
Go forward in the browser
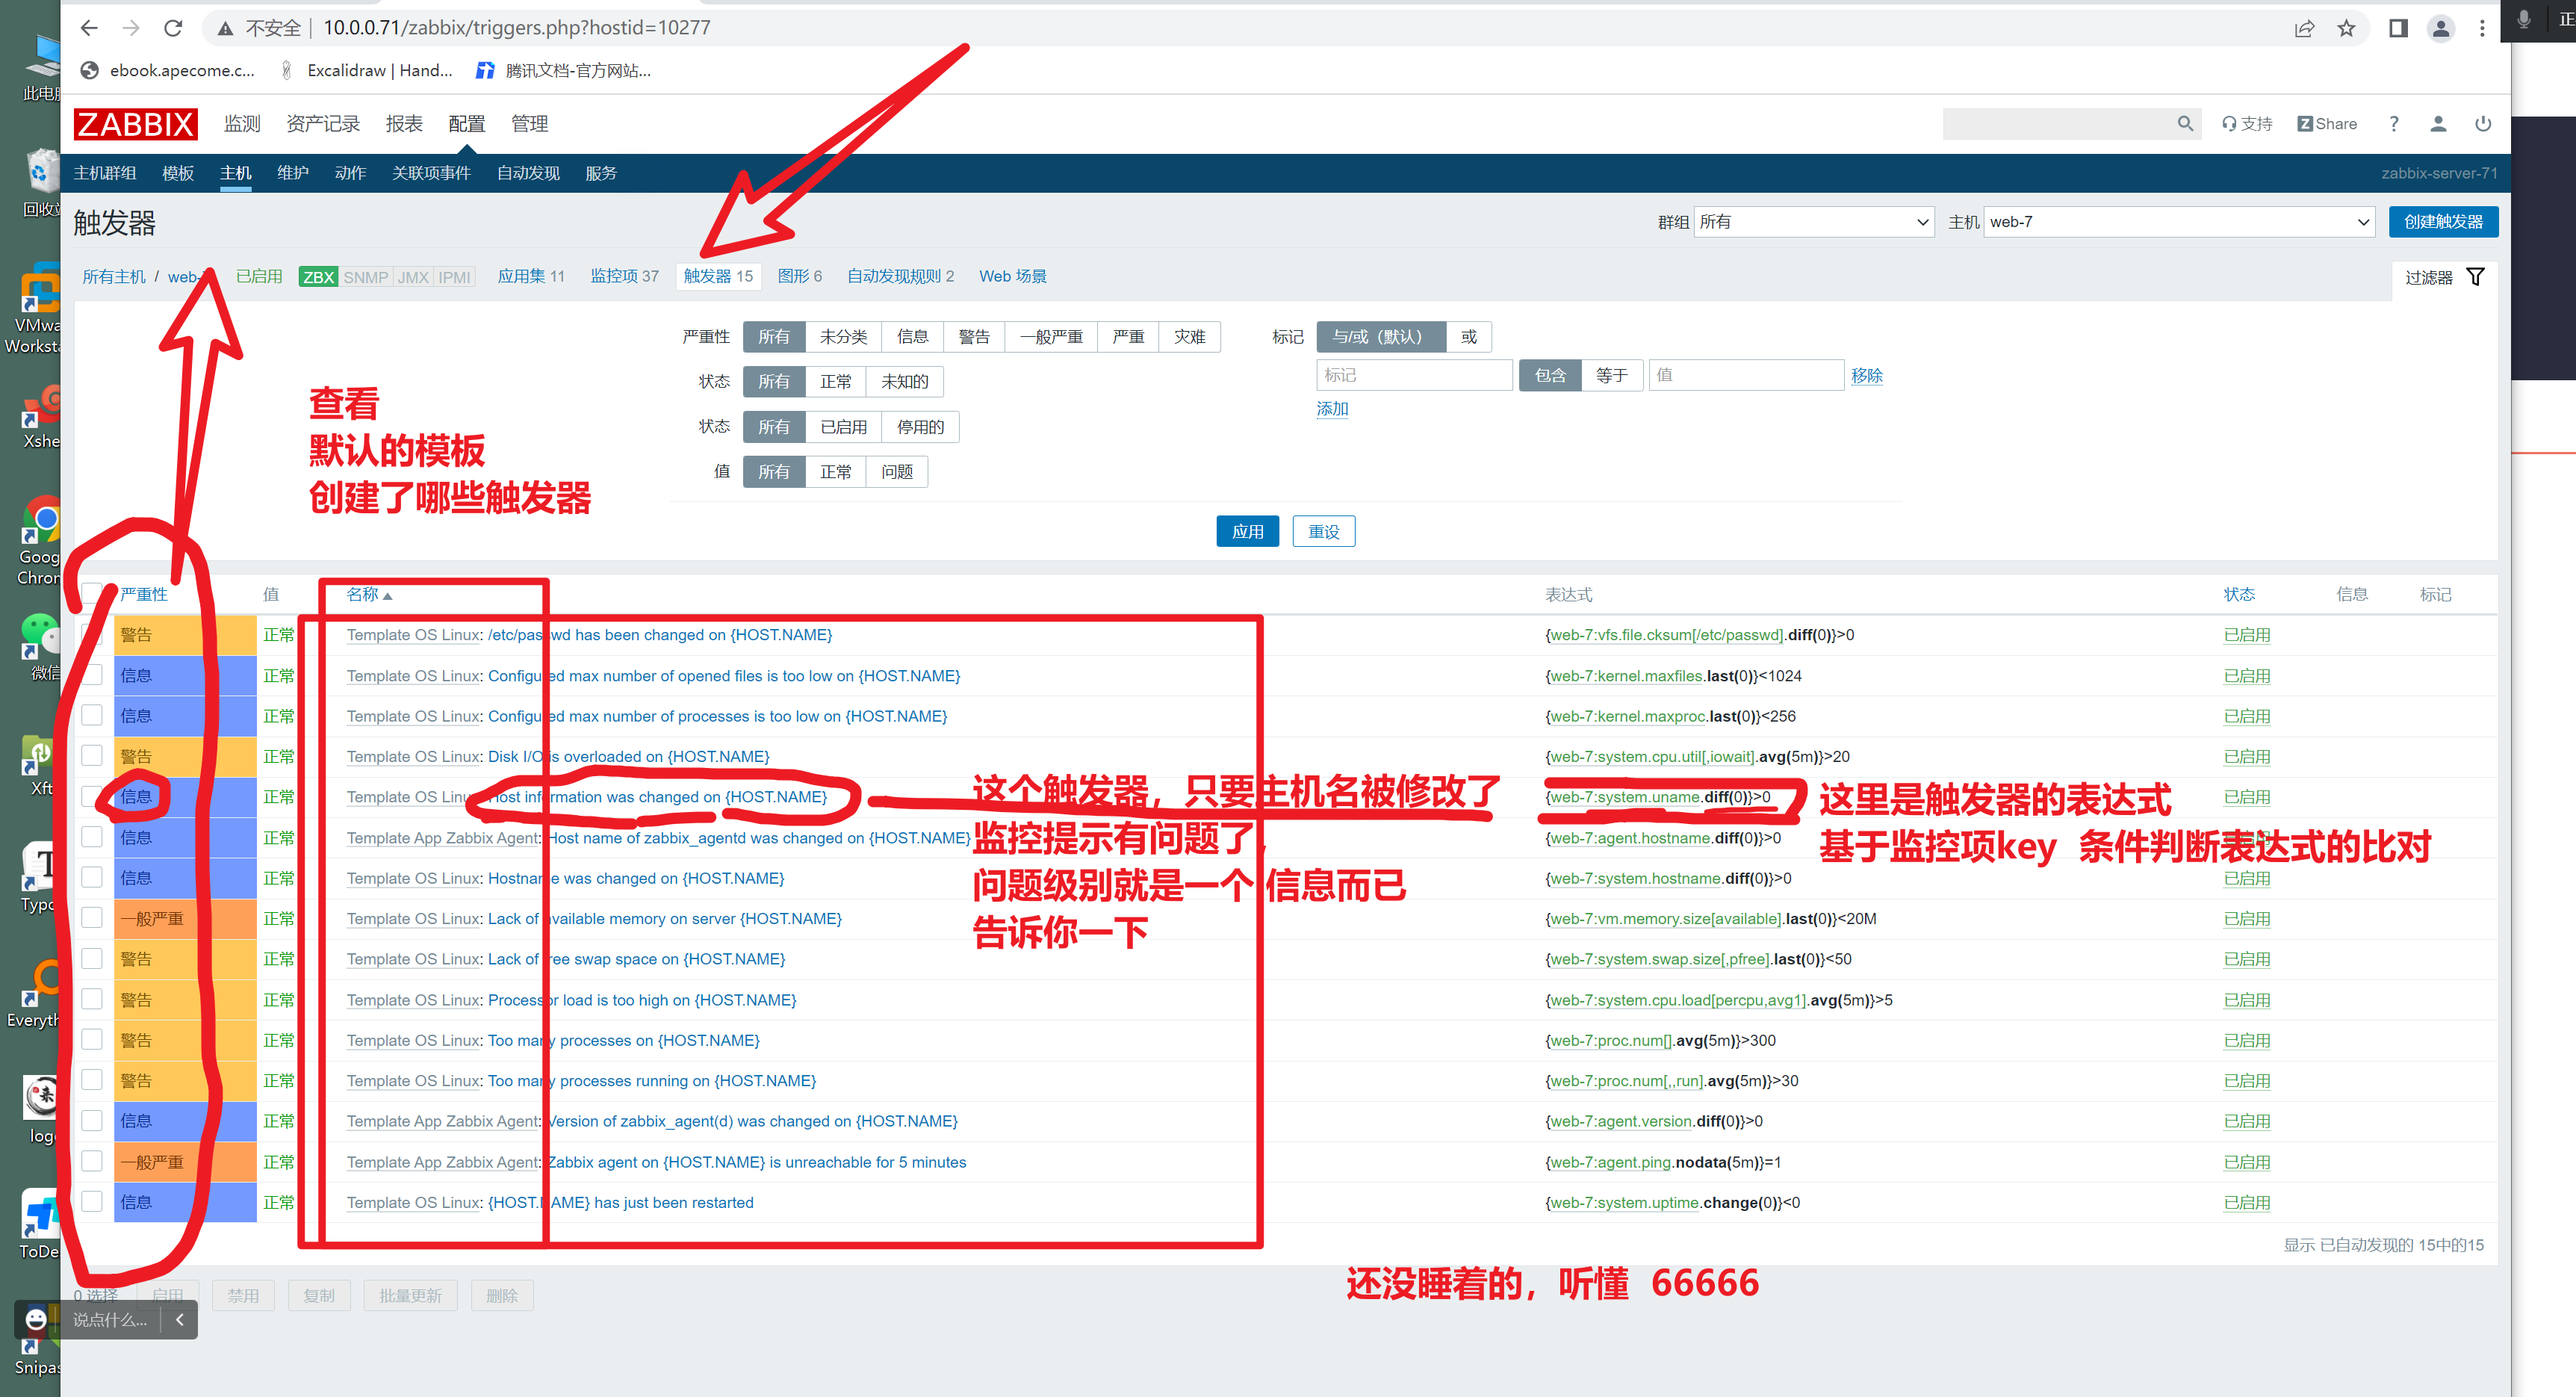point(131,28)
